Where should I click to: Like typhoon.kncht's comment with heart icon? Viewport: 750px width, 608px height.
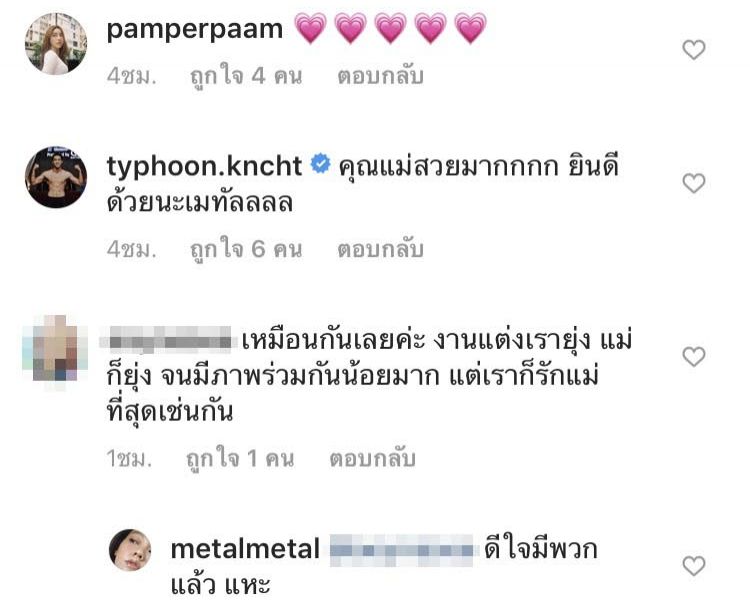click(694, 183)
